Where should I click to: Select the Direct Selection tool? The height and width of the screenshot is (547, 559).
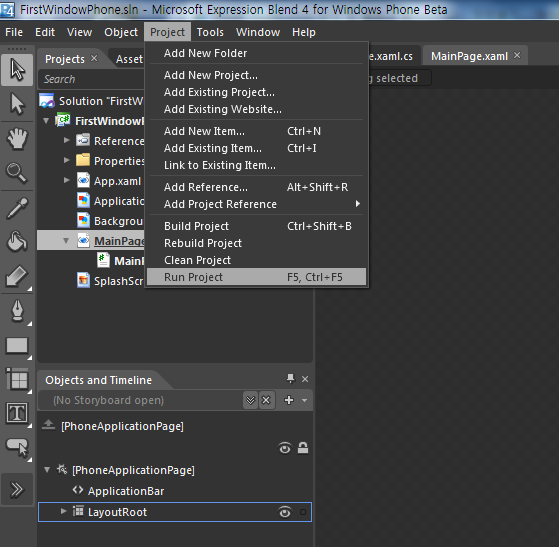pos(17,104)
